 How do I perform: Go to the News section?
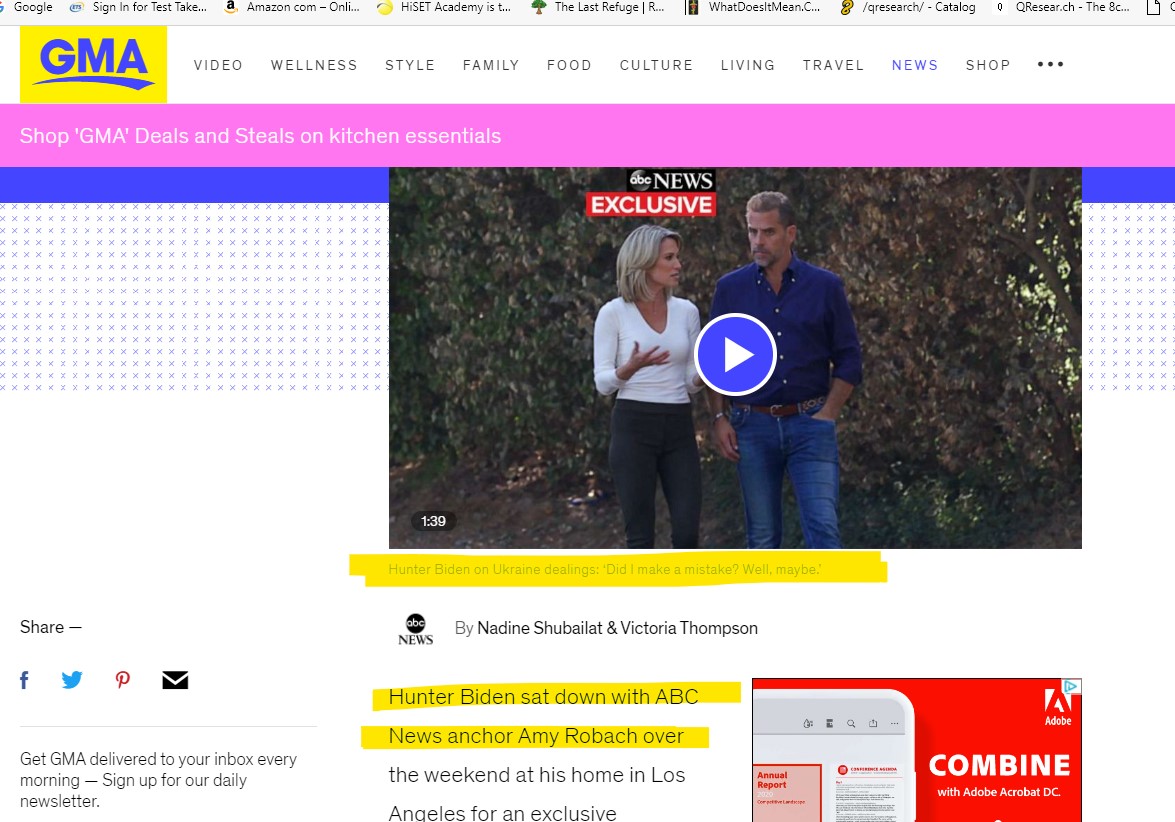click(x=915, y=65)
